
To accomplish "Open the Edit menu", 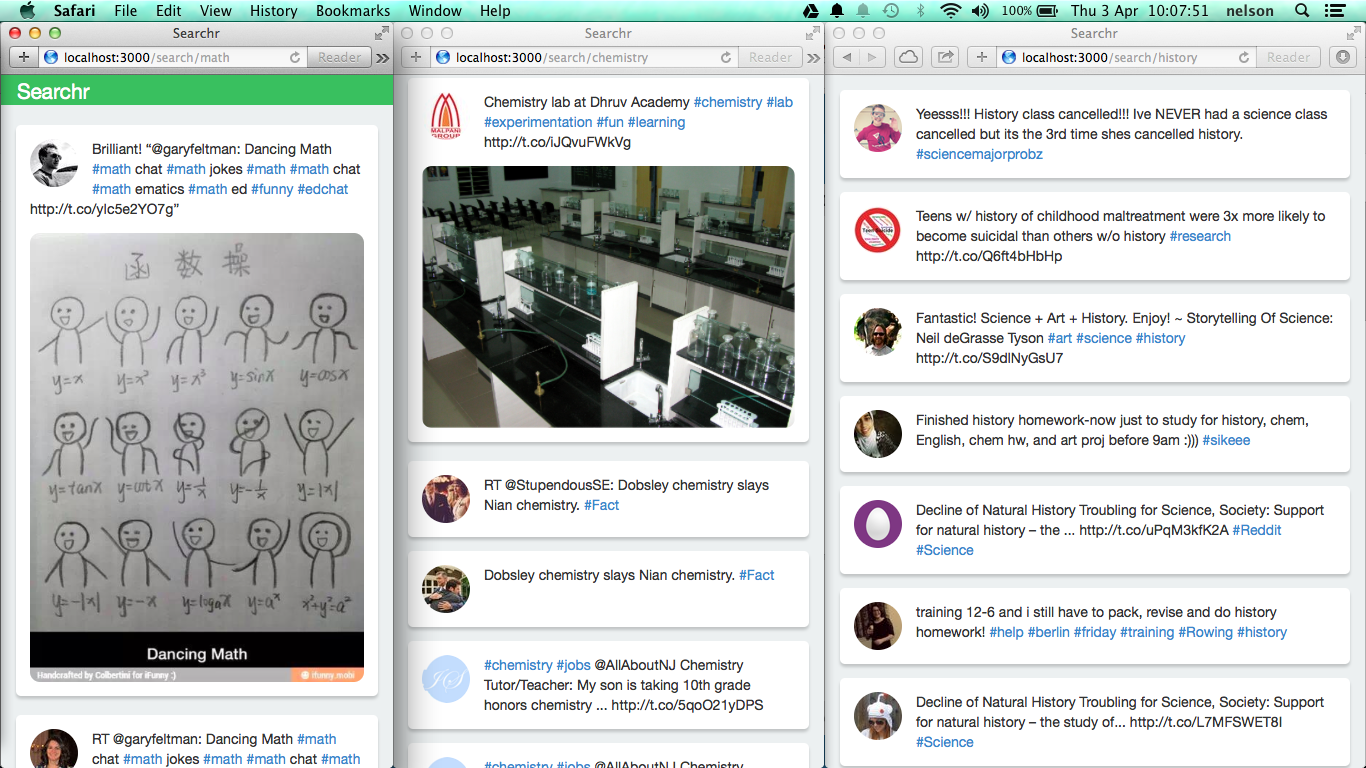I will [x=168, y=11].
